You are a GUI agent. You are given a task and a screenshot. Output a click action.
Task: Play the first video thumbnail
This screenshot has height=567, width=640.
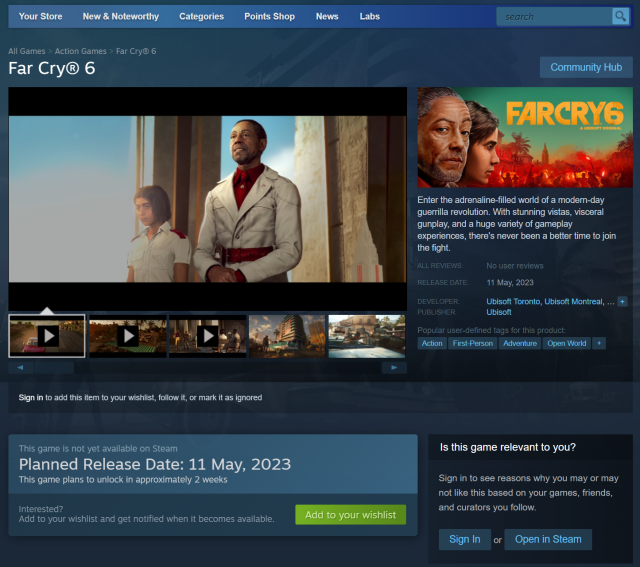pos(47,336)
